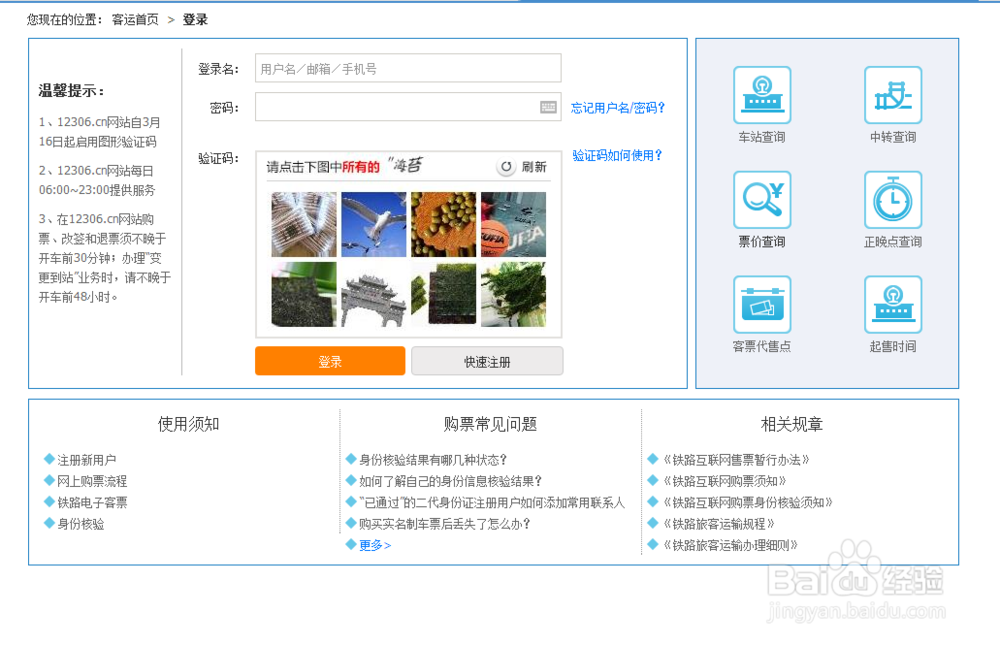This screenshot has width=1000, height=646.
Task: Select the first dark seaweed sheet captcha image
Action: pyautogui.click(x=304, y=295)
